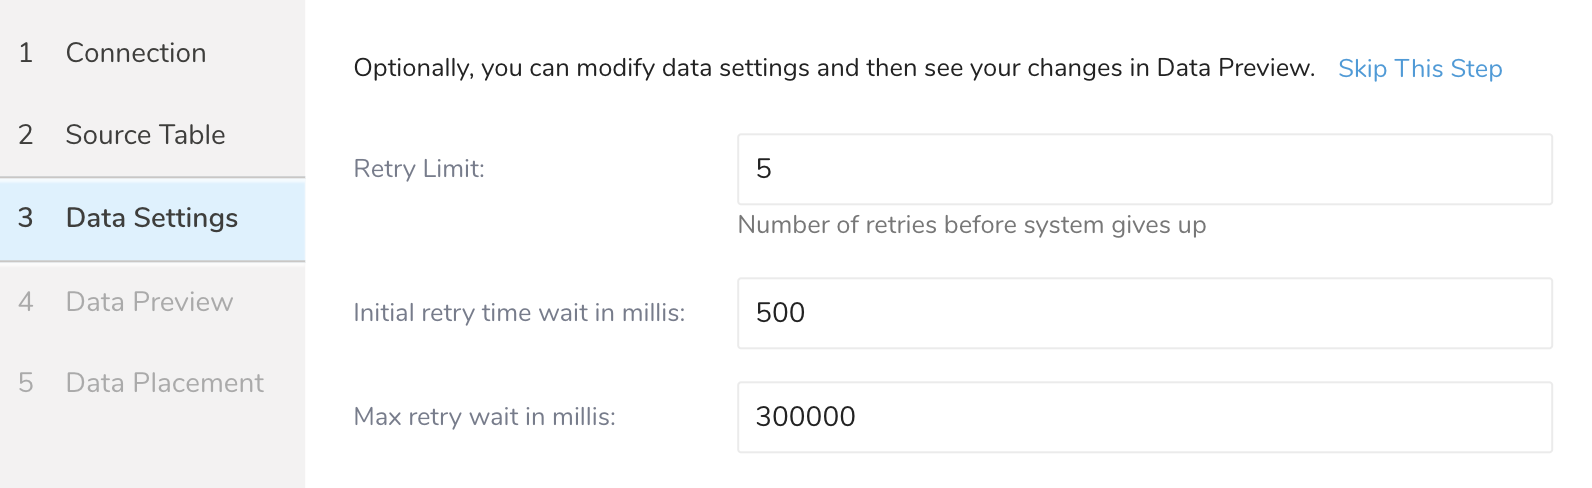Viewport: 1592px width, 488px height.
Task: Open the Source Table step
Action: pos(145,135)
